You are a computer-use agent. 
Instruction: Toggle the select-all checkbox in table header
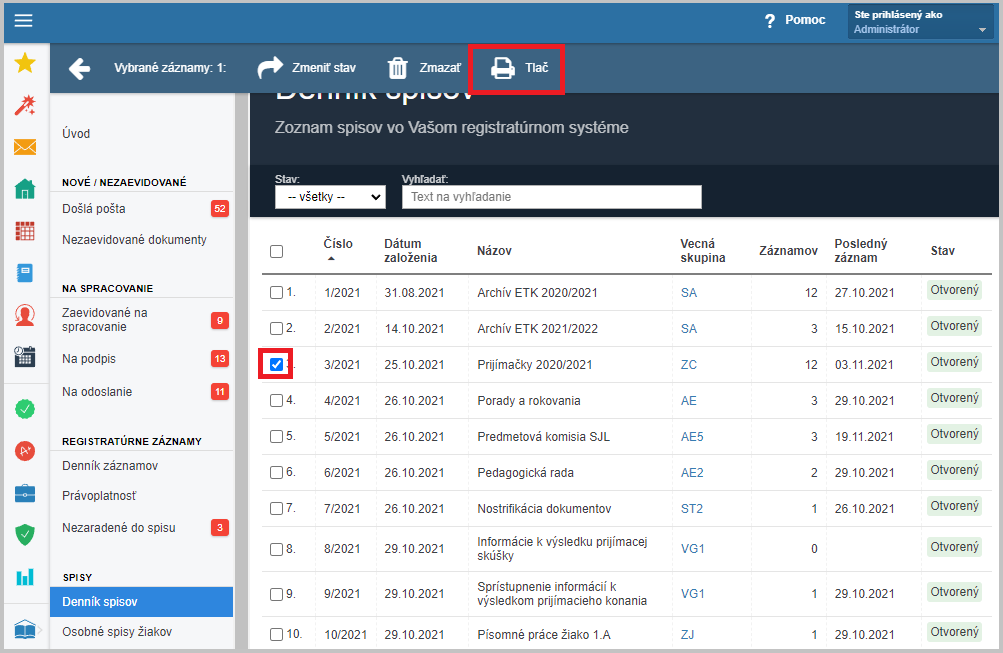point(276,251)
